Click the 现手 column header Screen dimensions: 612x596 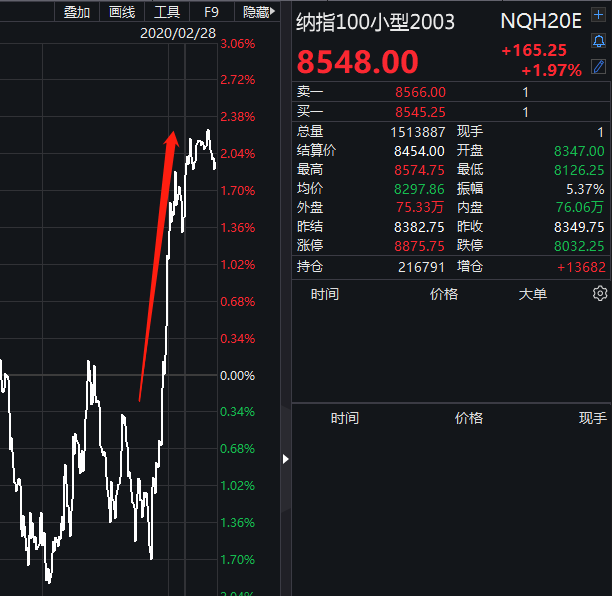pyautogui.click(x=592, y=418)
